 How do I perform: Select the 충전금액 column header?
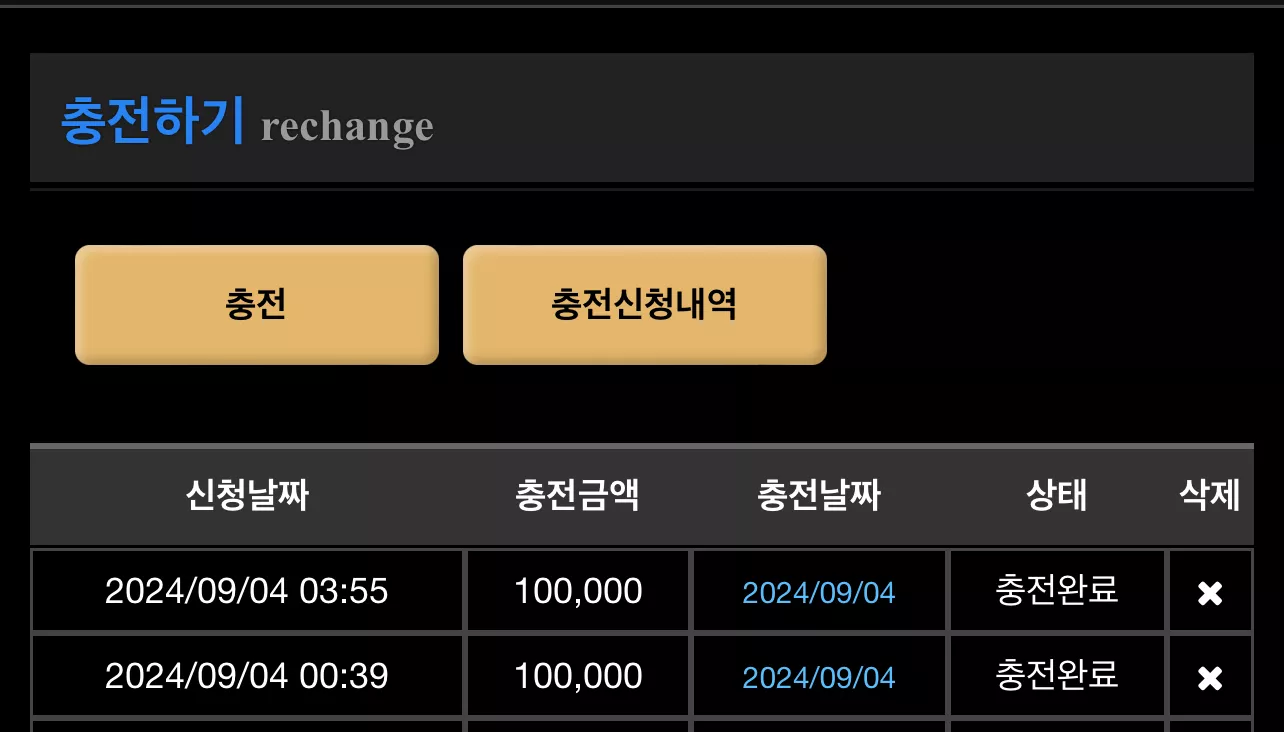point(577,496)
